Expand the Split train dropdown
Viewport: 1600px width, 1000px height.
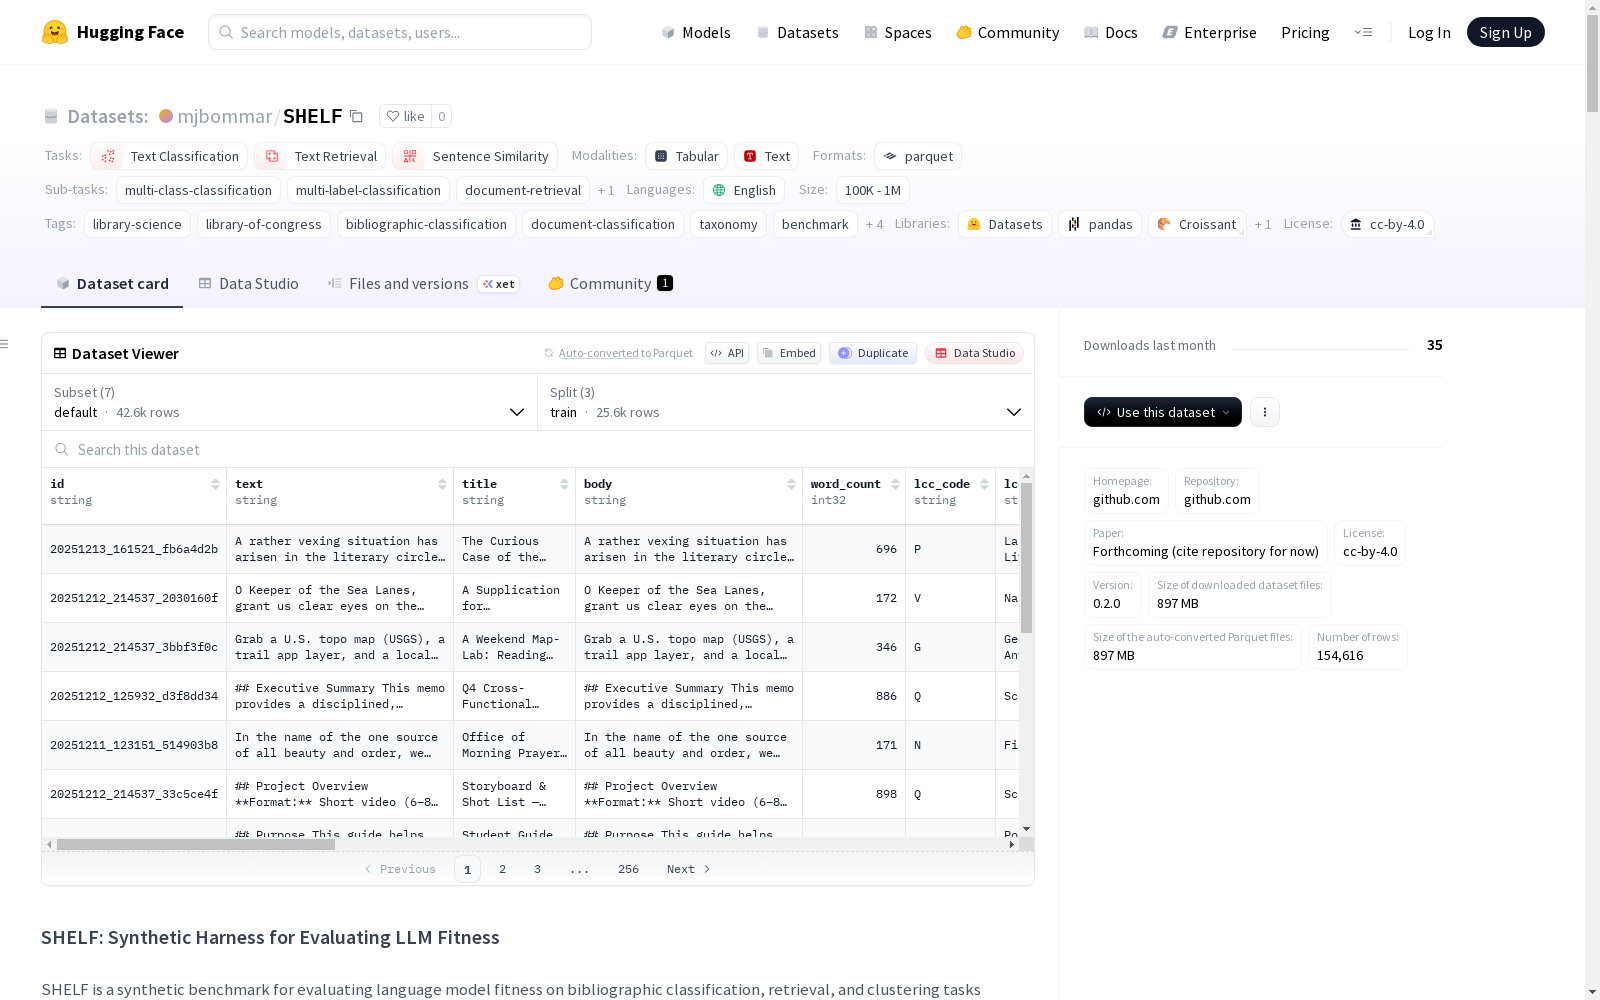coord(786,402)
